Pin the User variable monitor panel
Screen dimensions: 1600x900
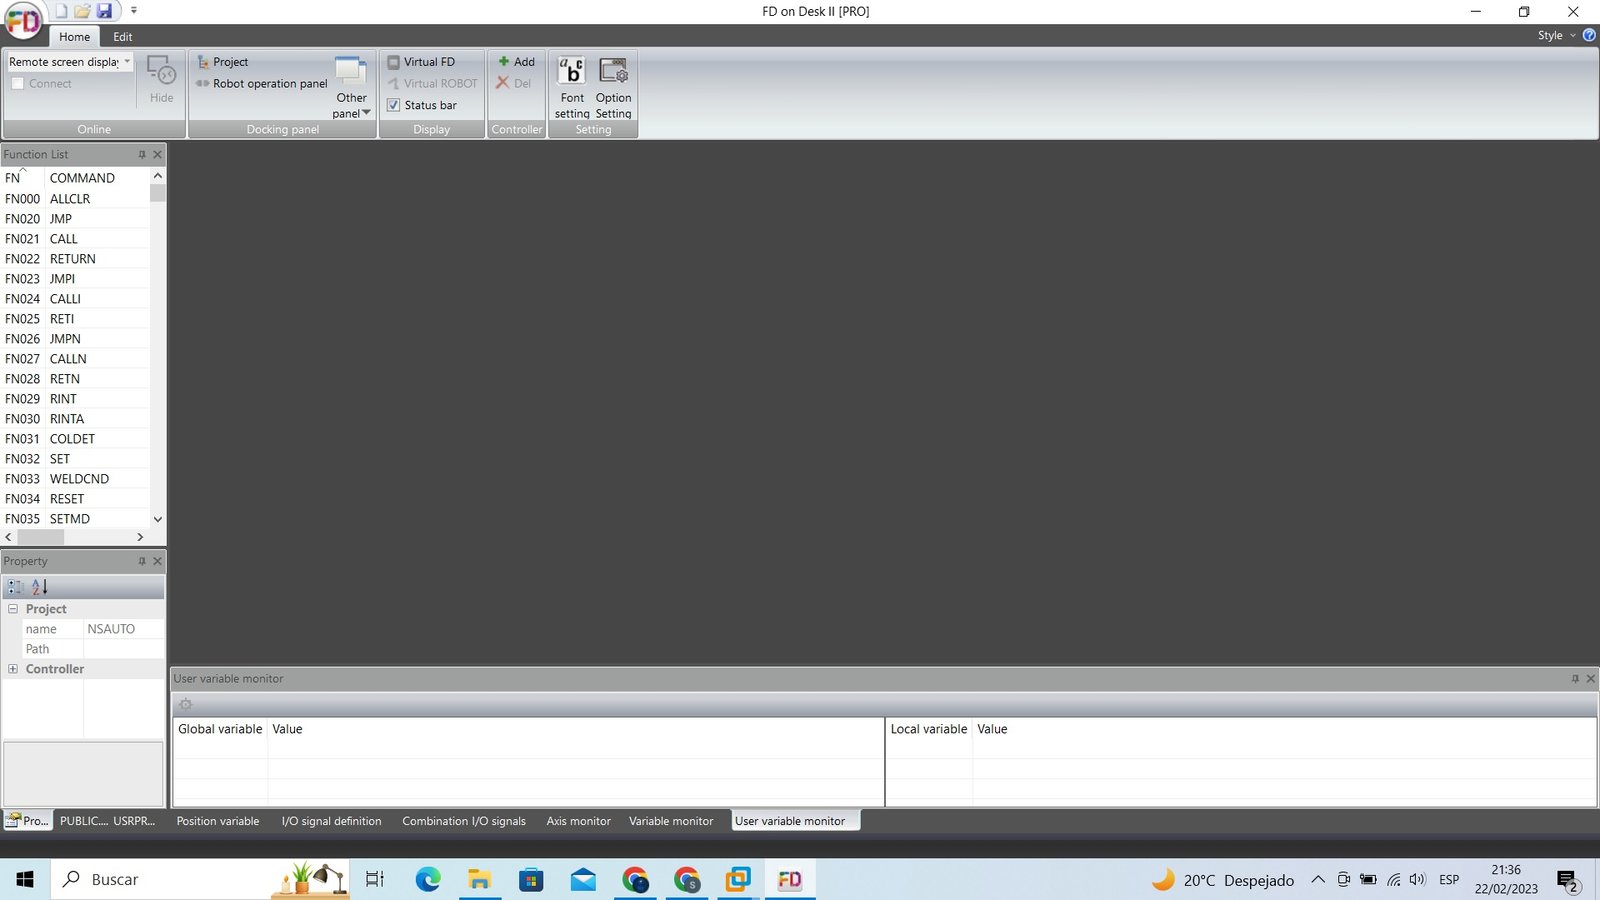coord(1575,679)
